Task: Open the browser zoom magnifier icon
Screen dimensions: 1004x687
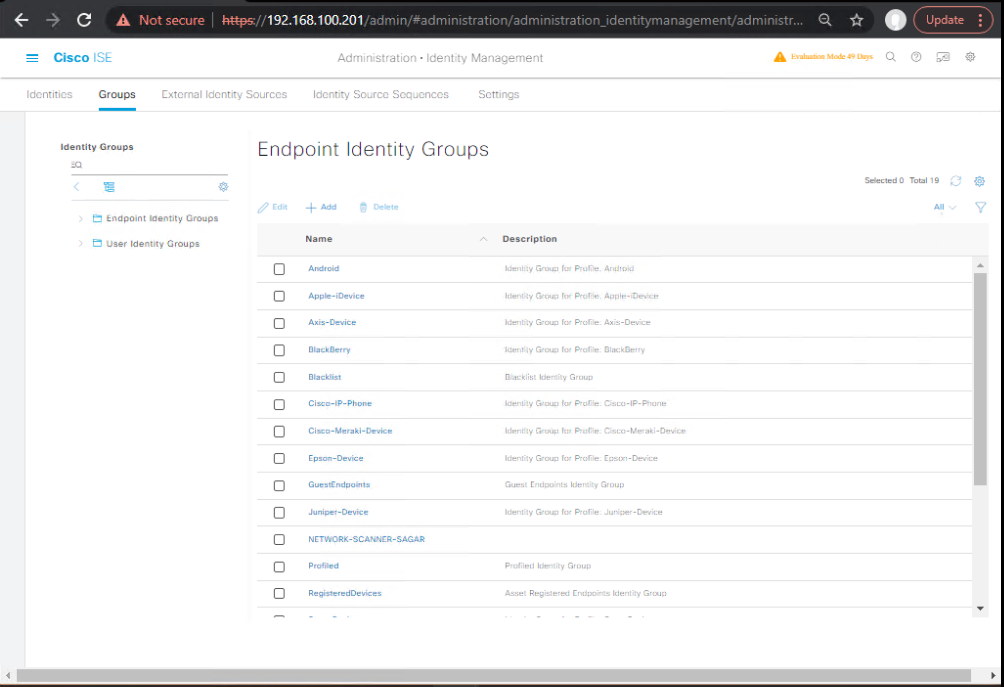Action: point(825,20)
